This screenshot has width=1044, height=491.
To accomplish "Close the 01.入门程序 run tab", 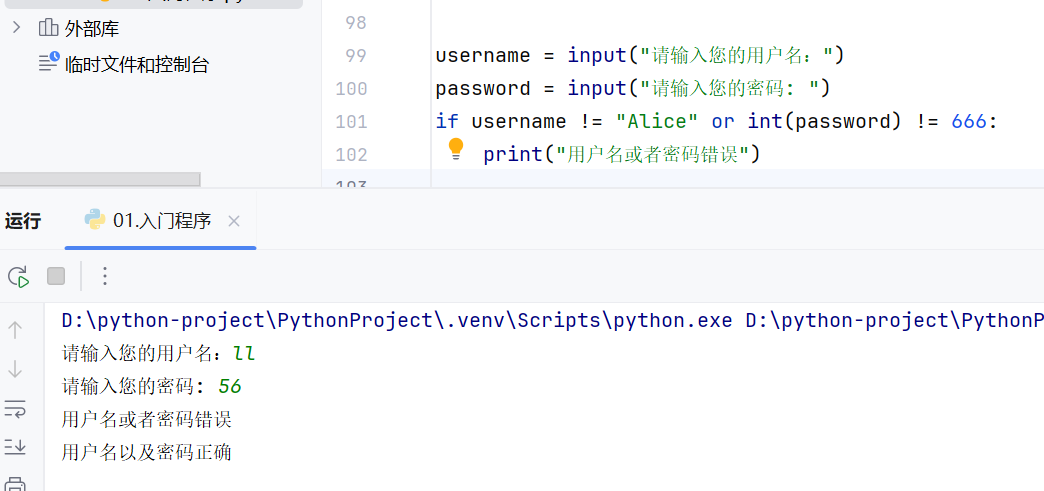I will coord(234,221).
